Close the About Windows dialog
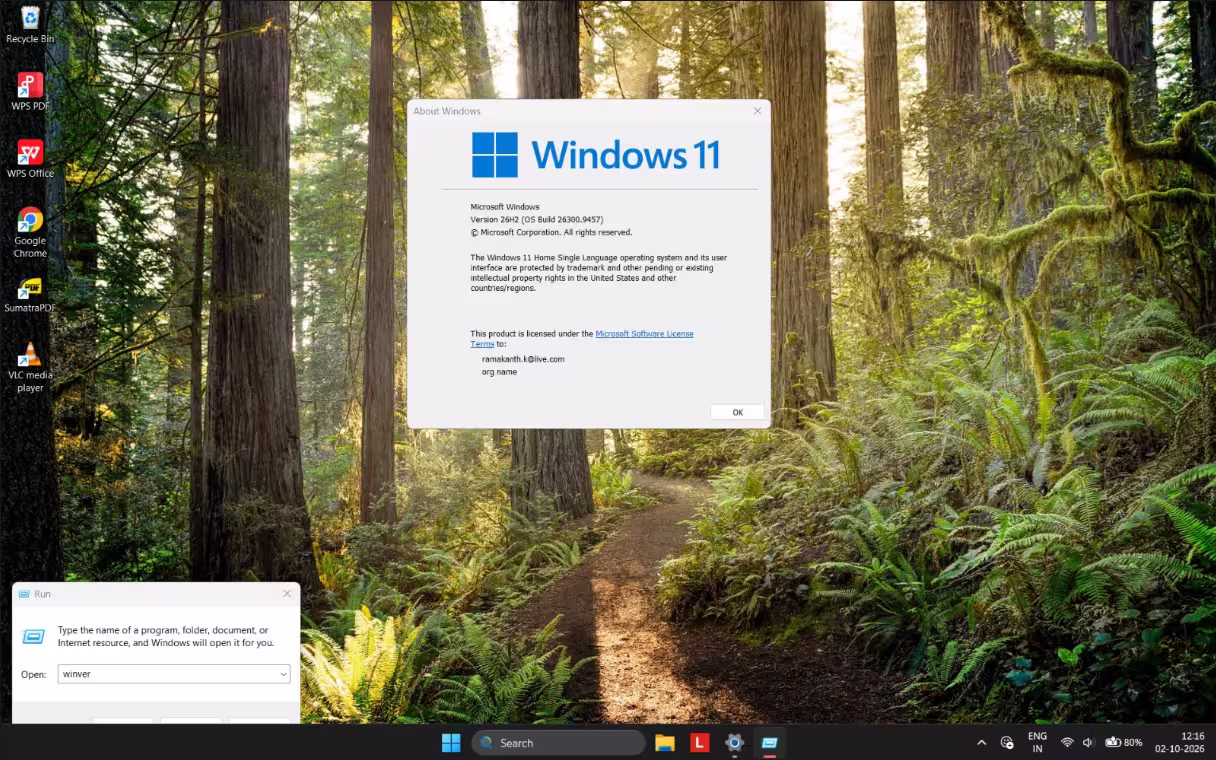1216x760 pixels. pyautogui.click(x=757, y=111)
